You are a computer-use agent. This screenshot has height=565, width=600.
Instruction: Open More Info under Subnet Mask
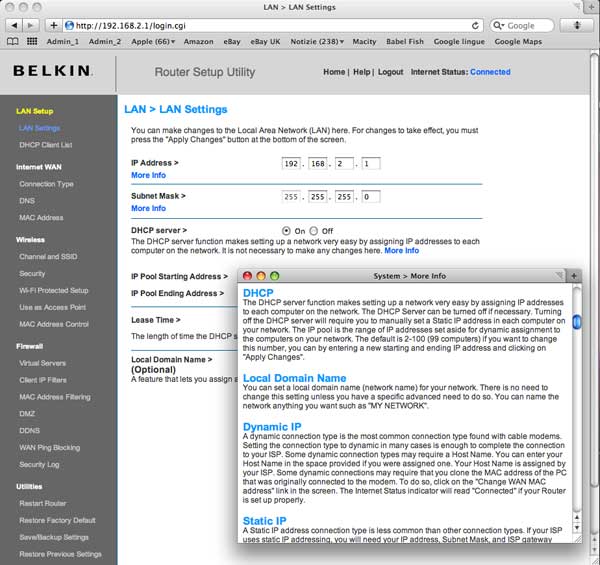[148, 208]
